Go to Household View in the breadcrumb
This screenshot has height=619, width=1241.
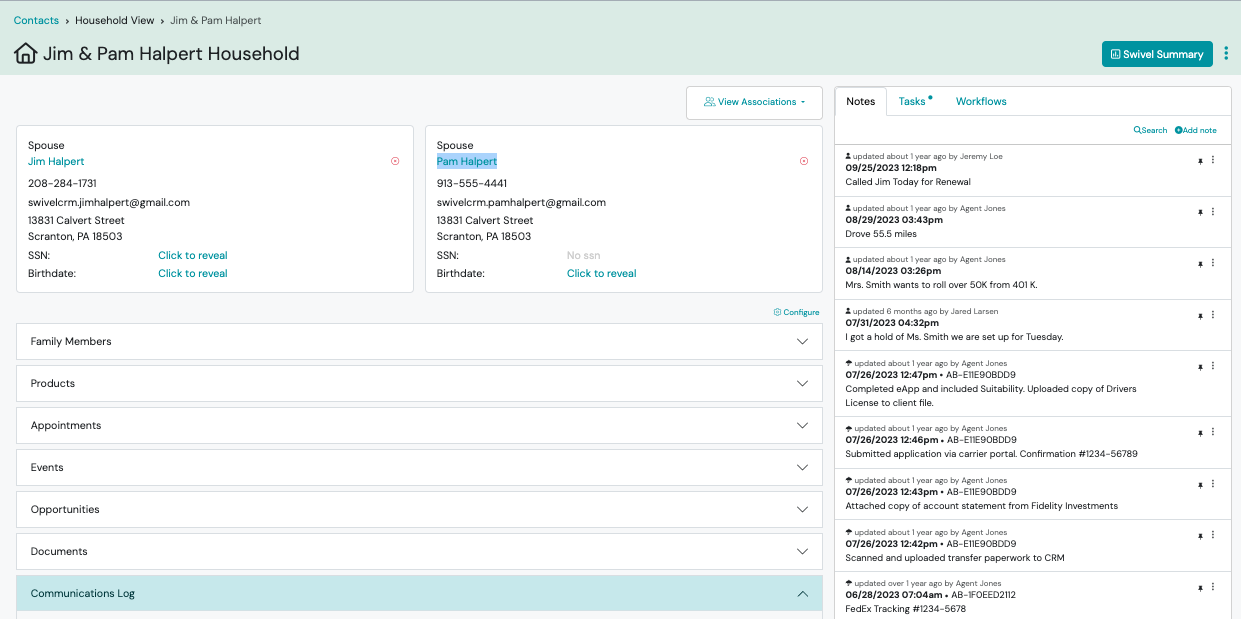pyautogui.click(x=114, y=20)
